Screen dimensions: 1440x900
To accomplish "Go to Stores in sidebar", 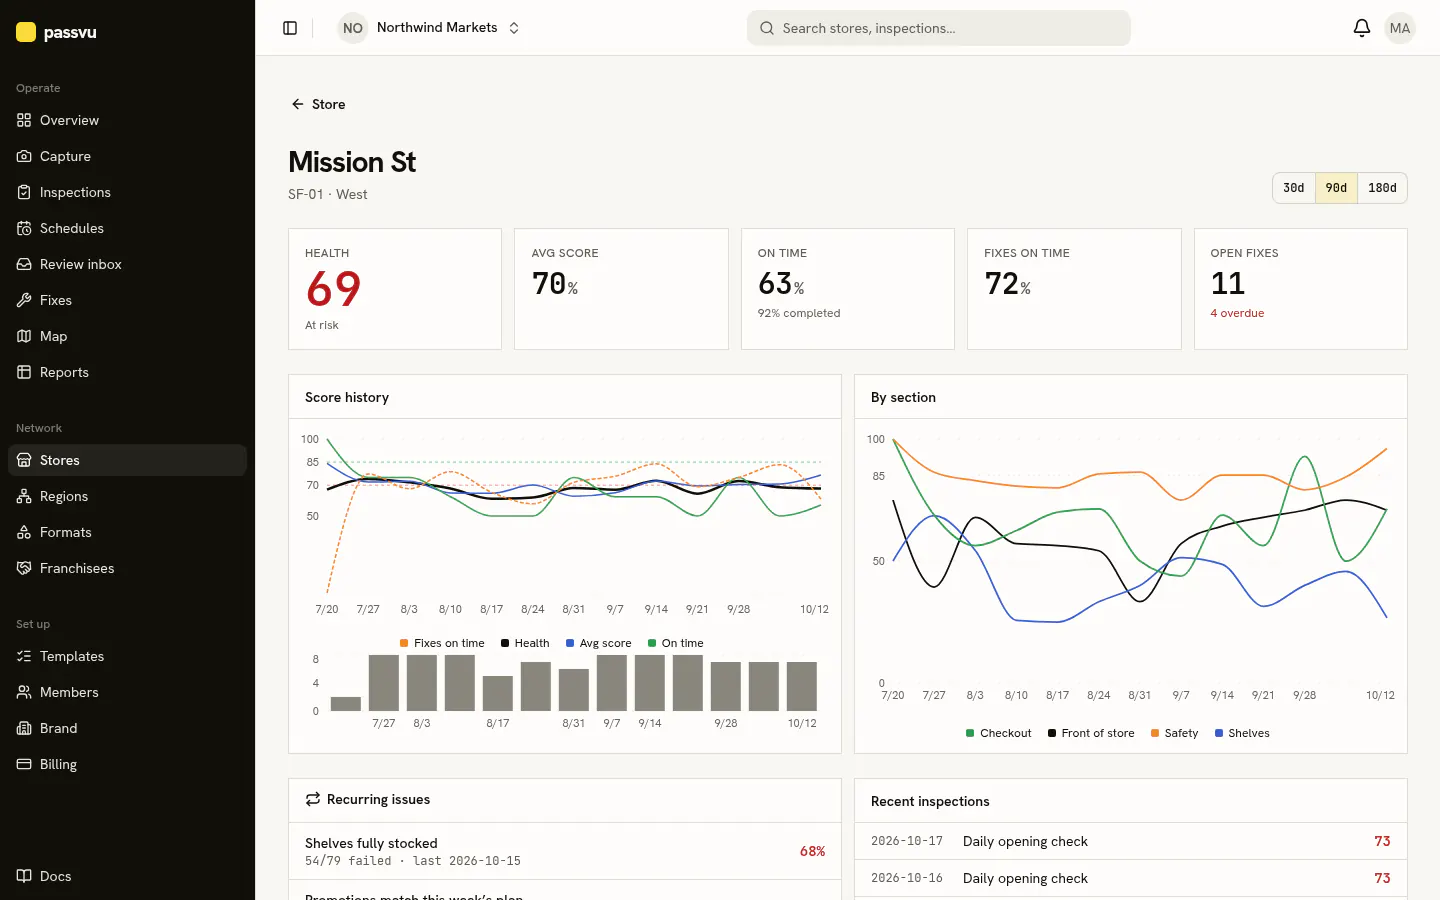I will tap(127, 460).
